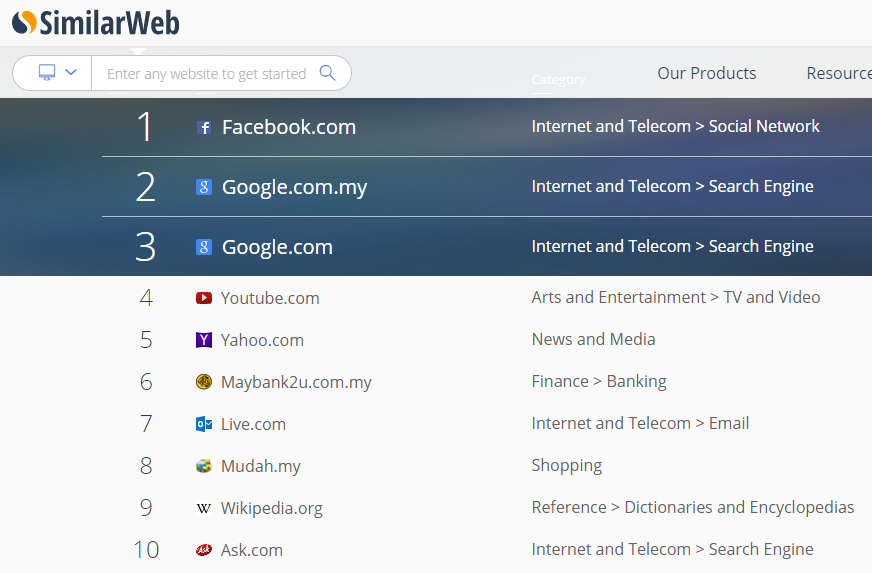
Task: Click the SimilarWeb logo
Action: point(96,23)
